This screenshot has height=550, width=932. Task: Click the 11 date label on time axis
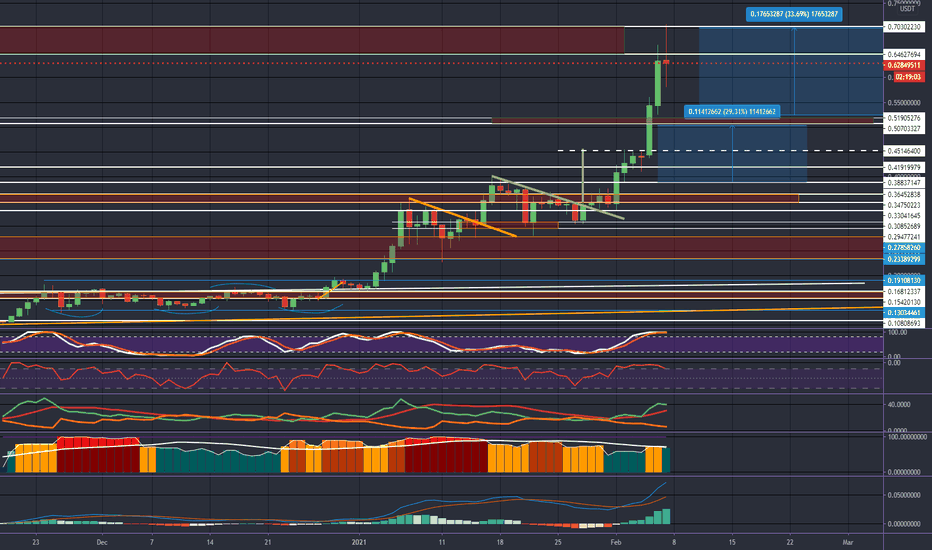442,542
